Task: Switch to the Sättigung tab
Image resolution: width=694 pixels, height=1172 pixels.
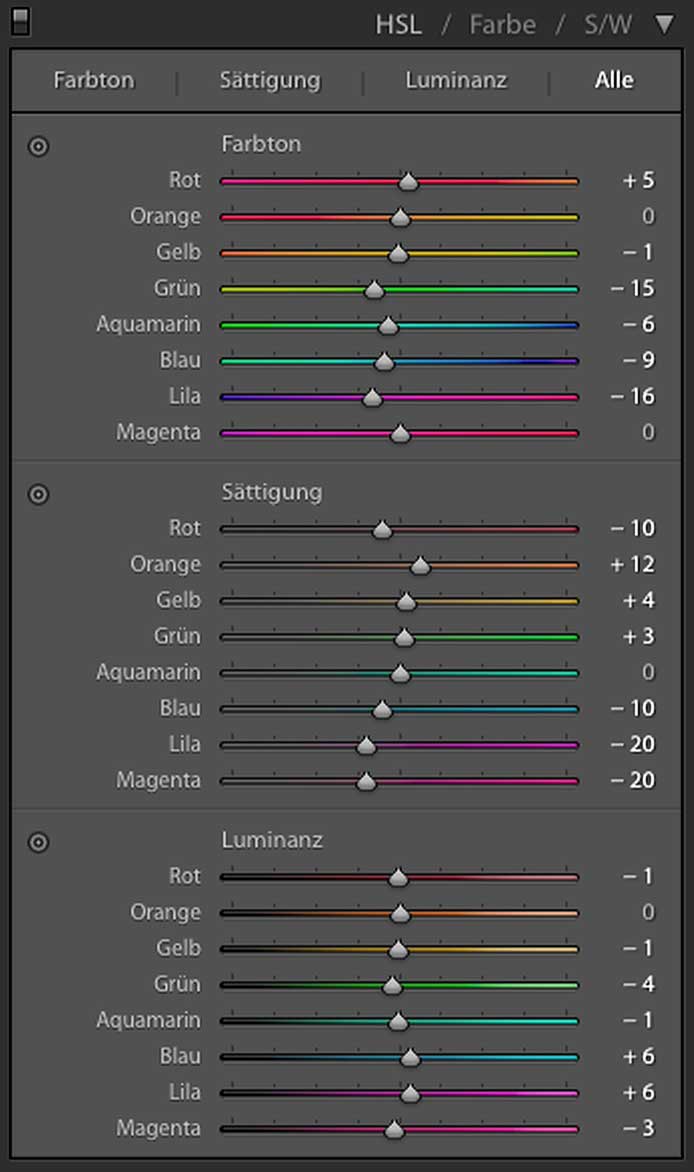Action: (x=270, y=80)
